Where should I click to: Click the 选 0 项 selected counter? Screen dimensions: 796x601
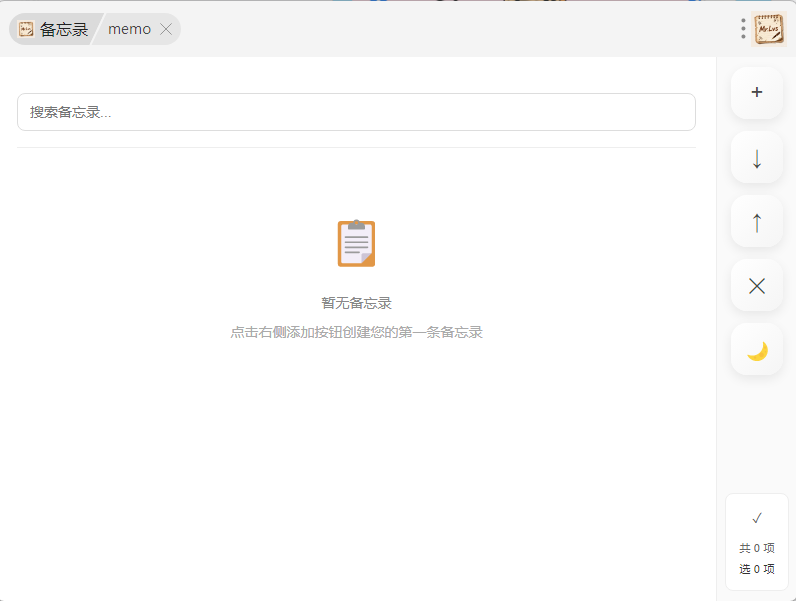point(757,569)
